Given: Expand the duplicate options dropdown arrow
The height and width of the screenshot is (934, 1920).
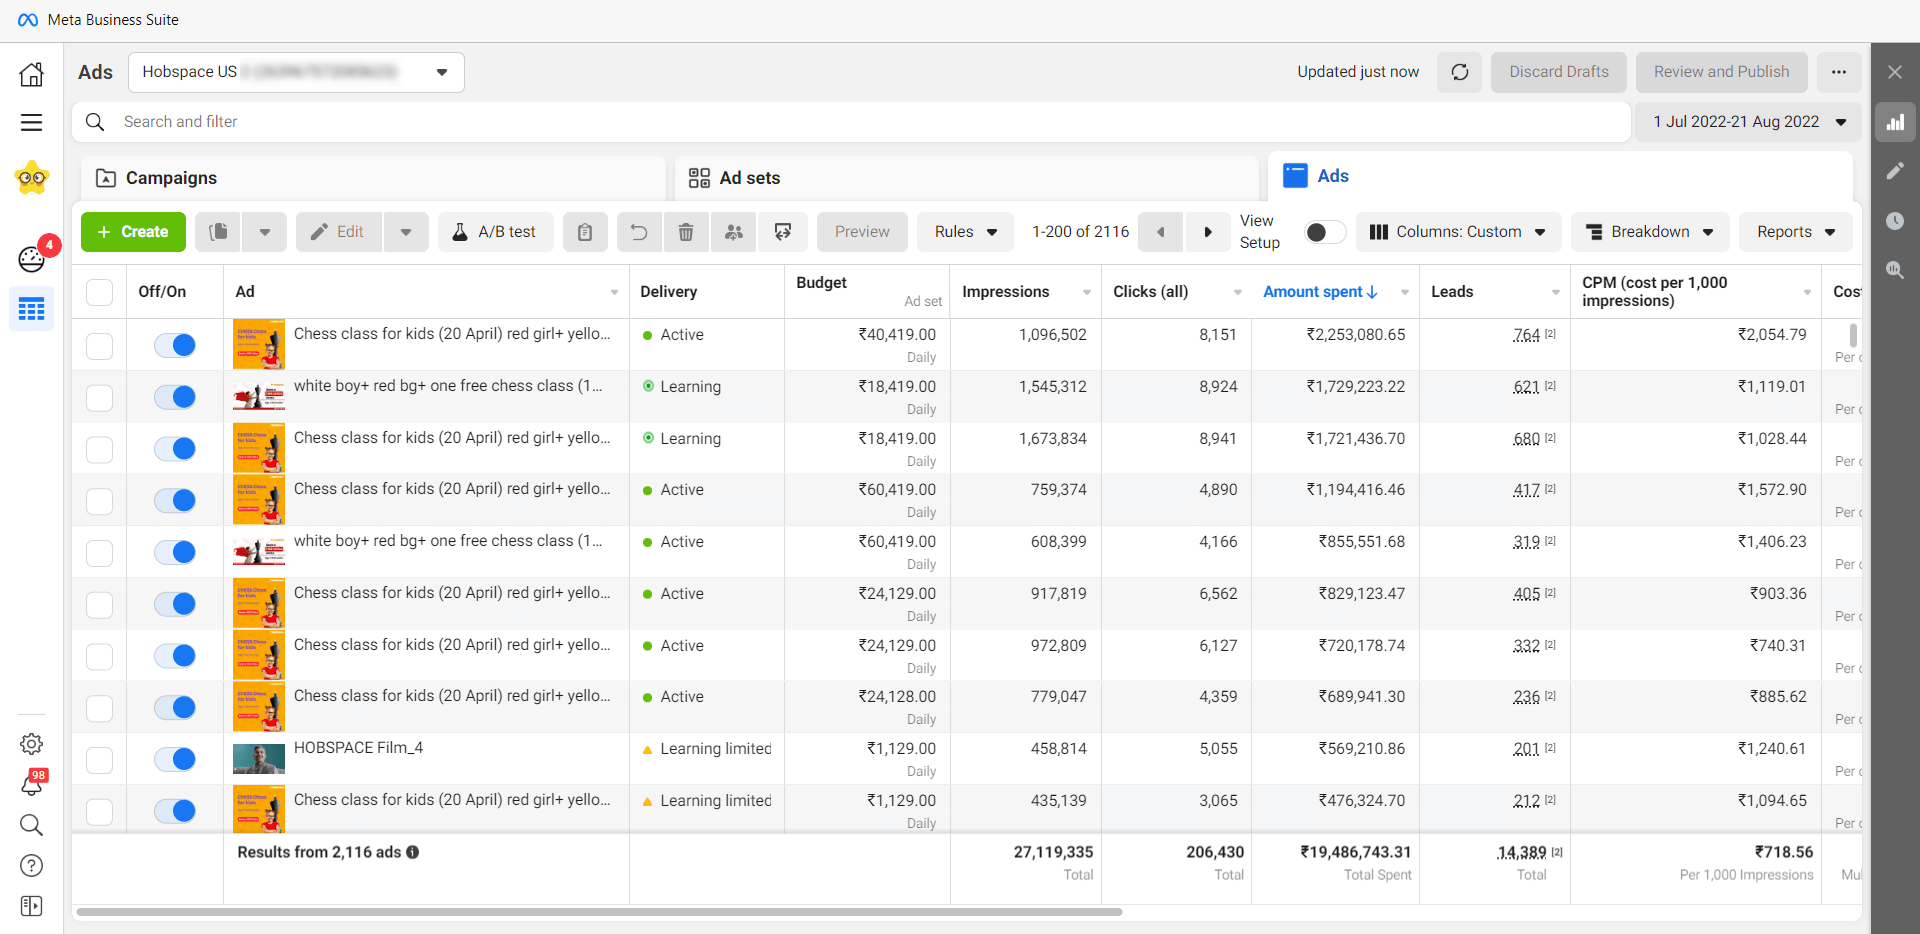Looking at the screenshot, I should coord(265,232).
